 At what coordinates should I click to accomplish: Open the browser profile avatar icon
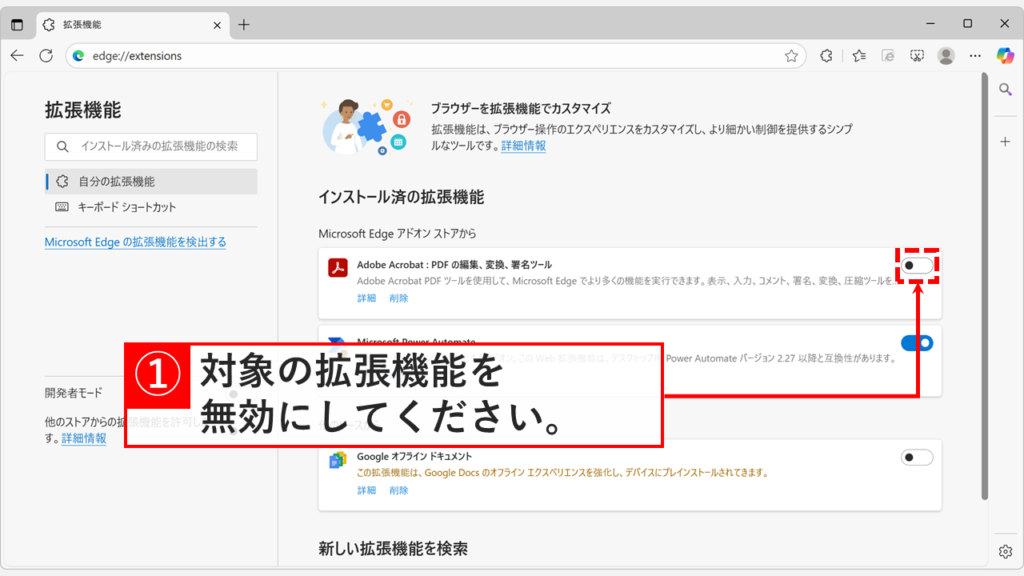(x=946, y=56)
